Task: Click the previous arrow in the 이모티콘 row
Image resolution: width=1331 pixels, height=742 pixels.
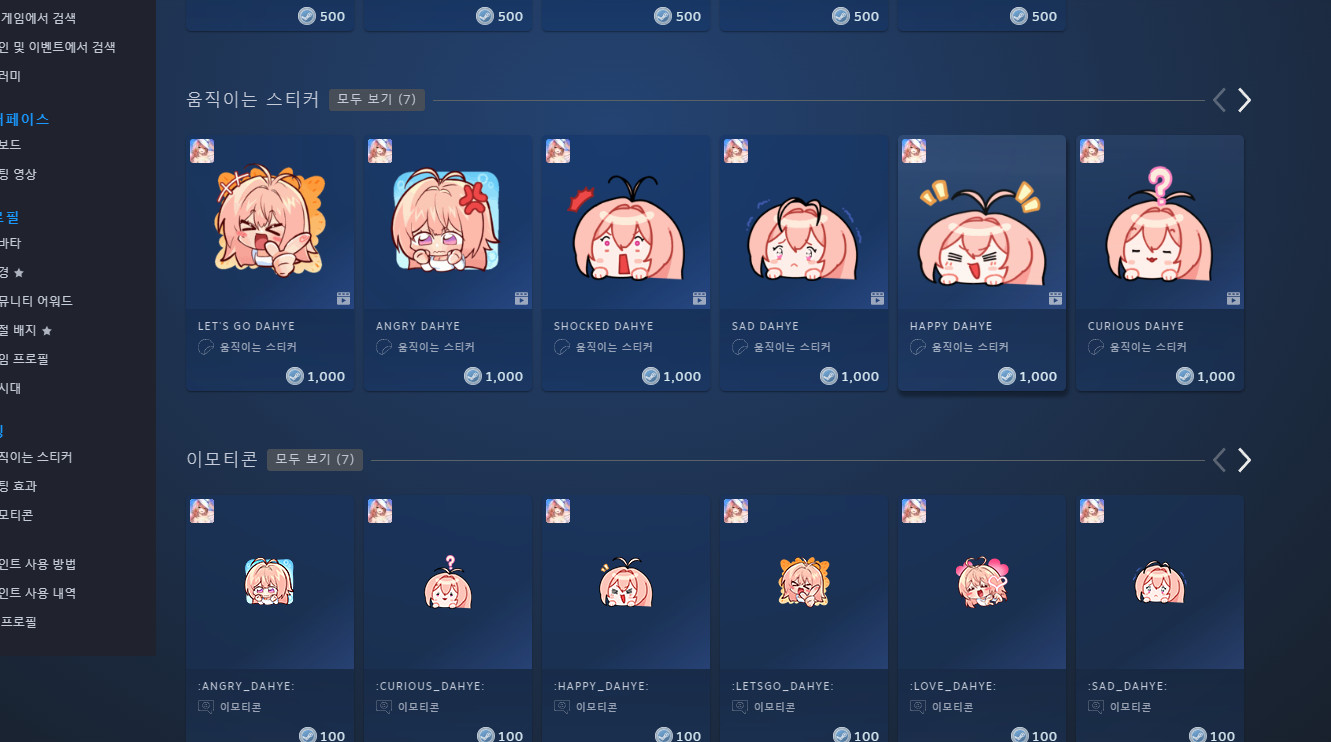Action: click(x=1219, y=460)
